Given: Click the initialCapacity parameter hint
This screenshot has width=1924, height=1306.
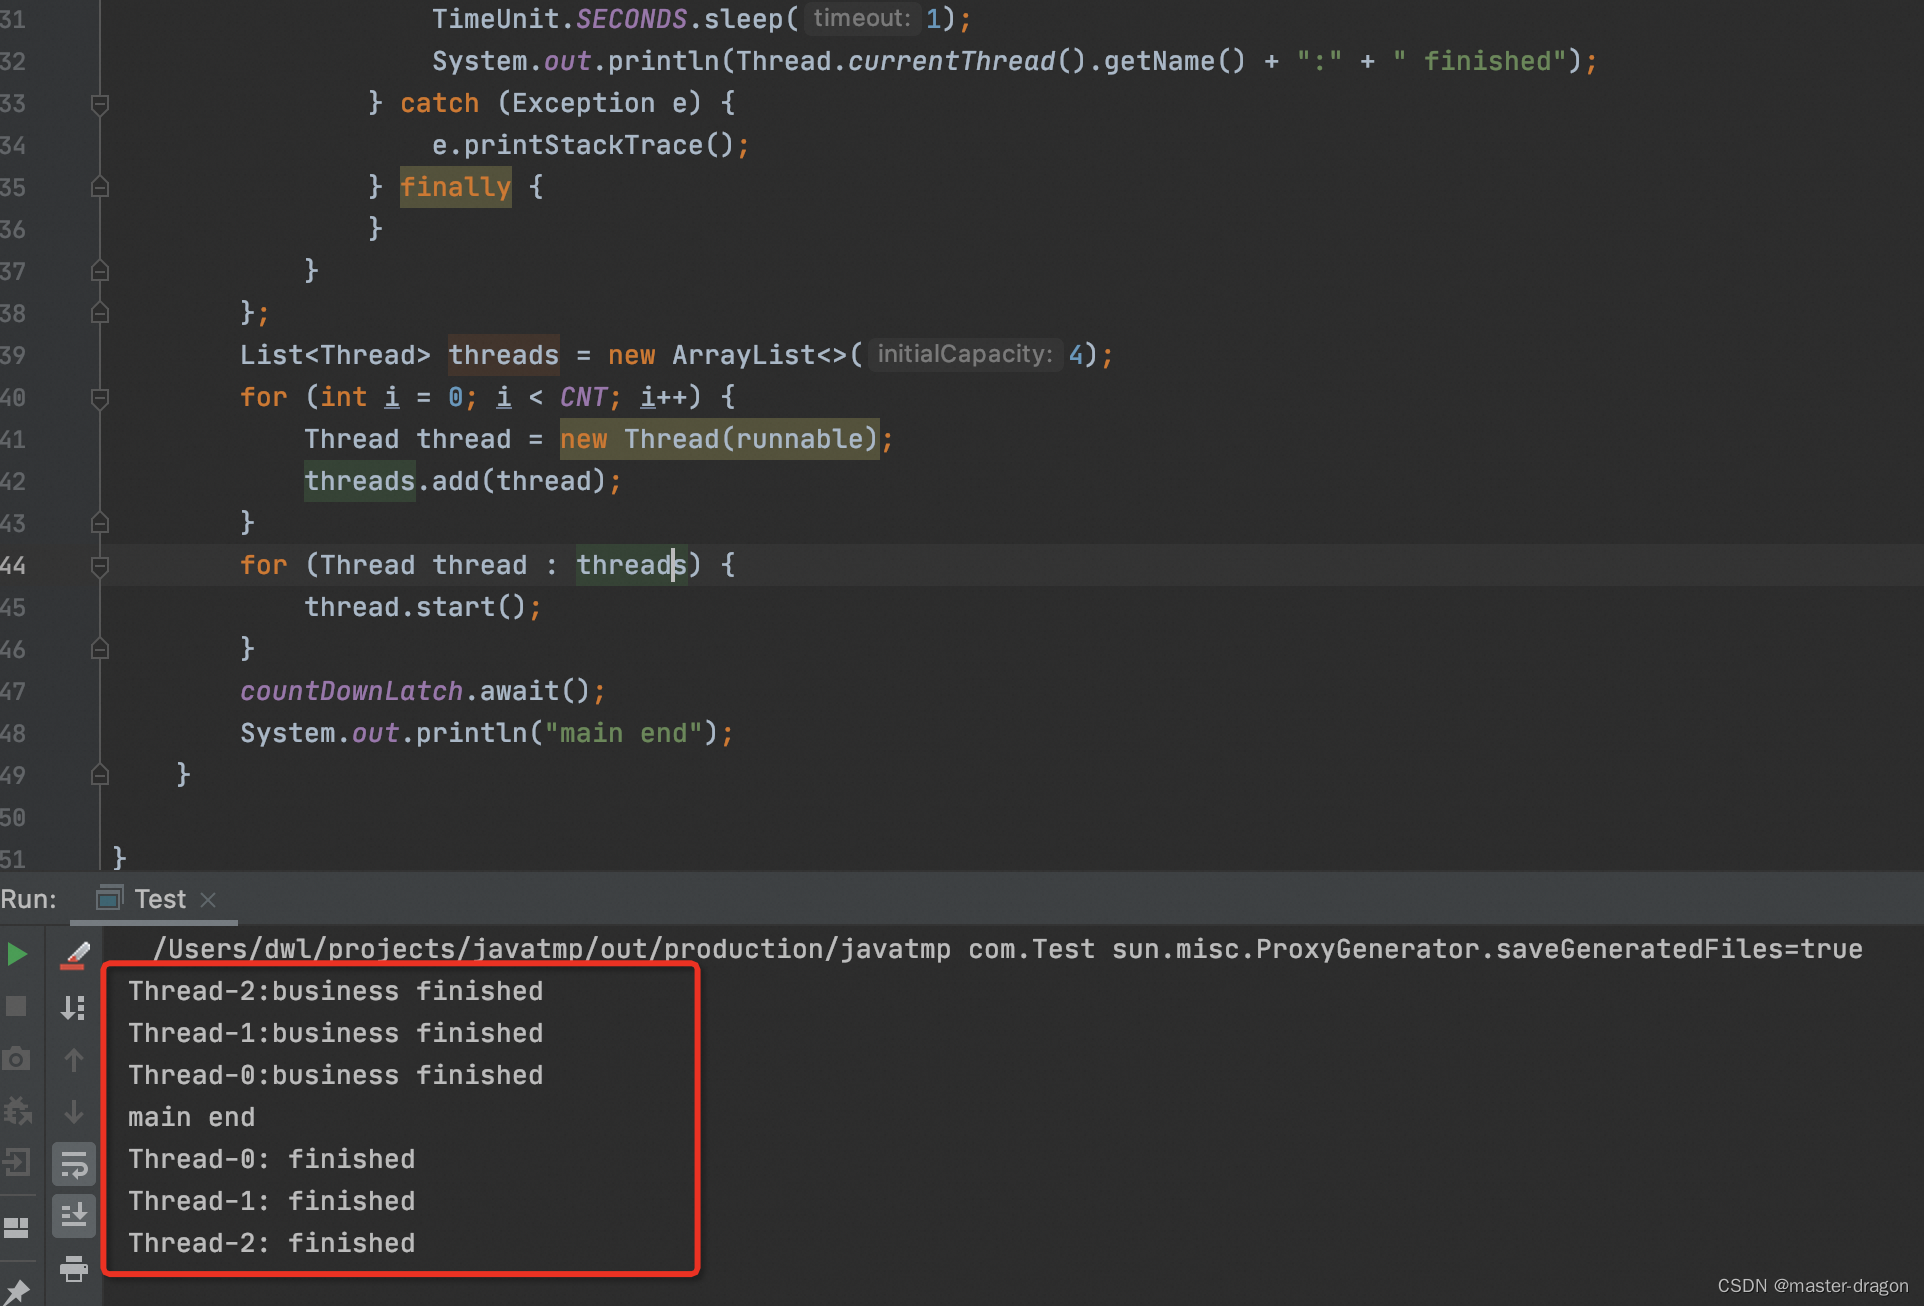Looking at the screenshot, I should (964, 354).
